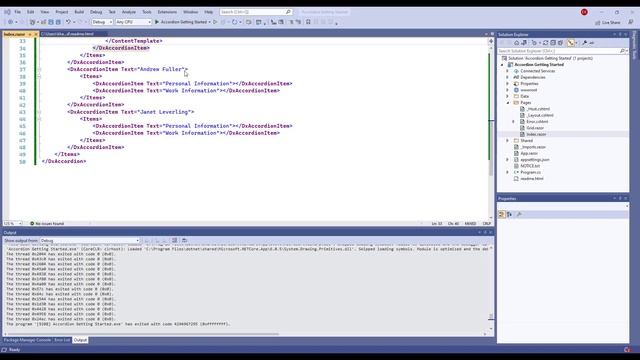Click Categorized icon in Properties panel
Screen dimensions: 640x360
pyautogui.click(x=502, y=214)
